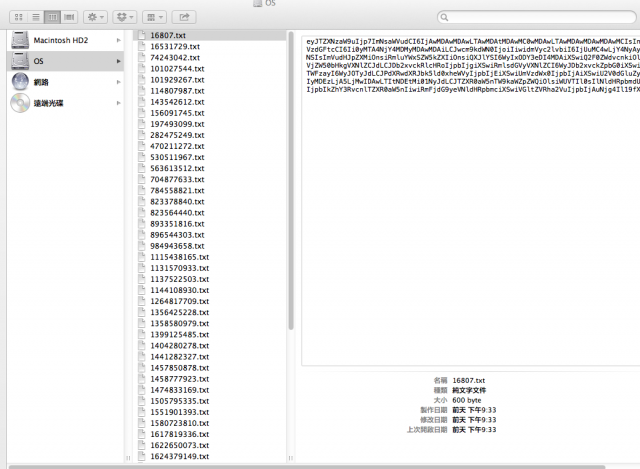Click the share toolbar button

click(x=184, y=17)
